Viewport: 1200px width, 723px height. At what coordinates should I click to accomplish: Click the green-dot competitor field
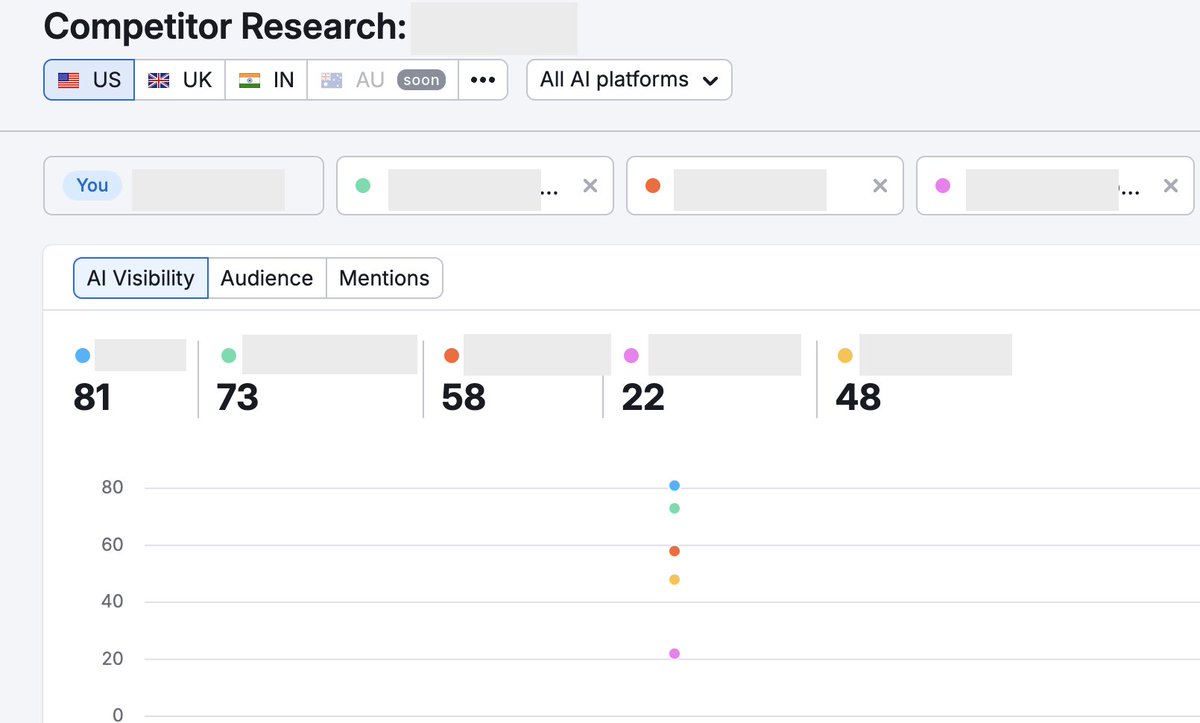(475, 185)
